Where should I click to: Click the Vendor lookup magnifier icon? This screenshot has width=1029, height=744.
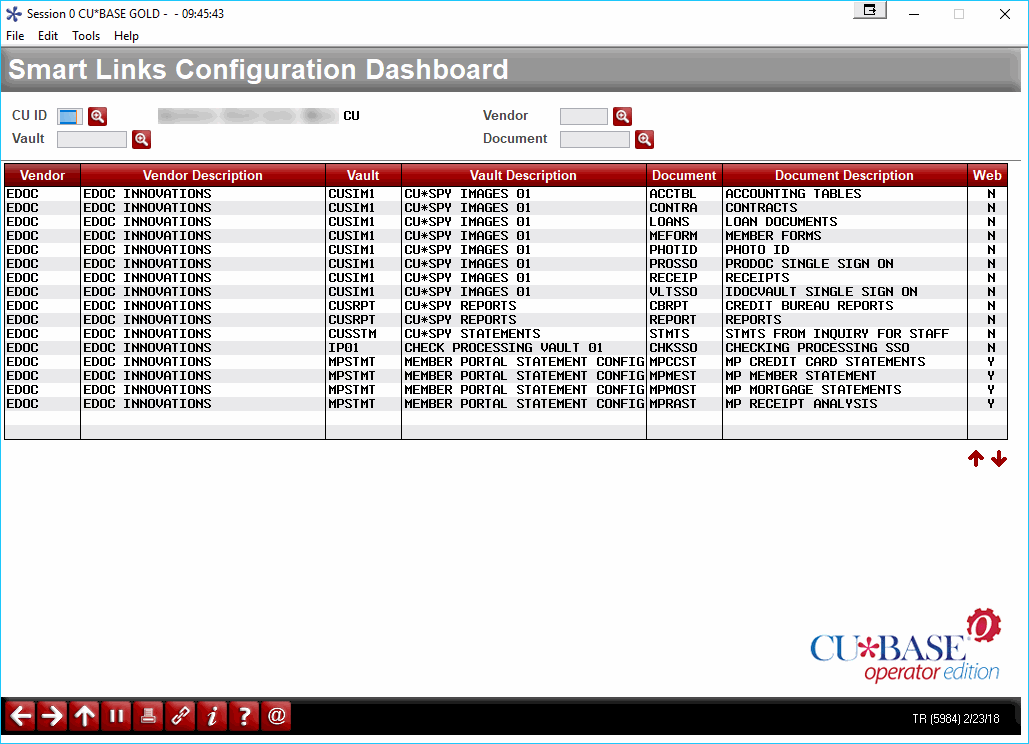[x=622, y=116]
